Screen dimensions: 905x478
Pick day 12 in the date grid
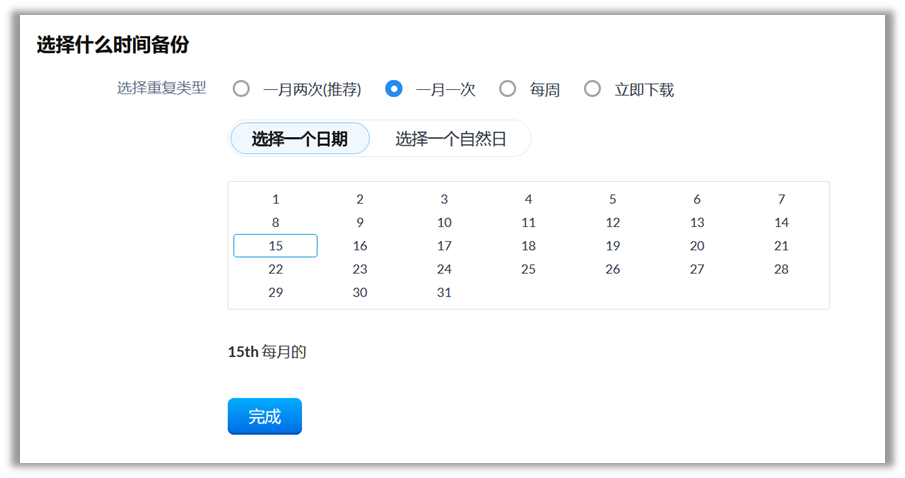613,222
